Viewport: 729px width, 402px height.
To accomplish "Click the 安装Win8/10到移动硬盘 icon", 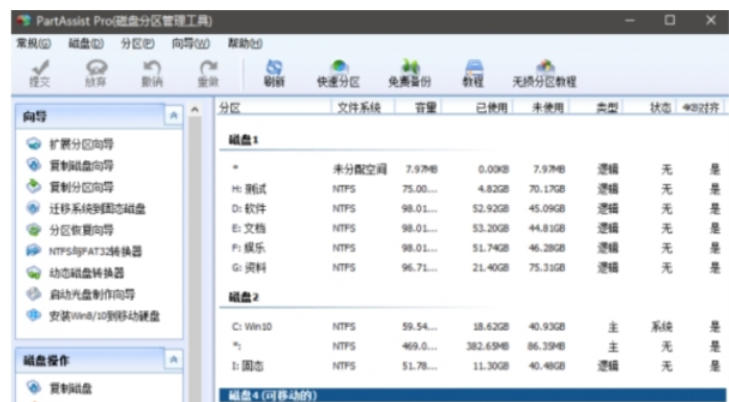I will (x=33, y=316).
